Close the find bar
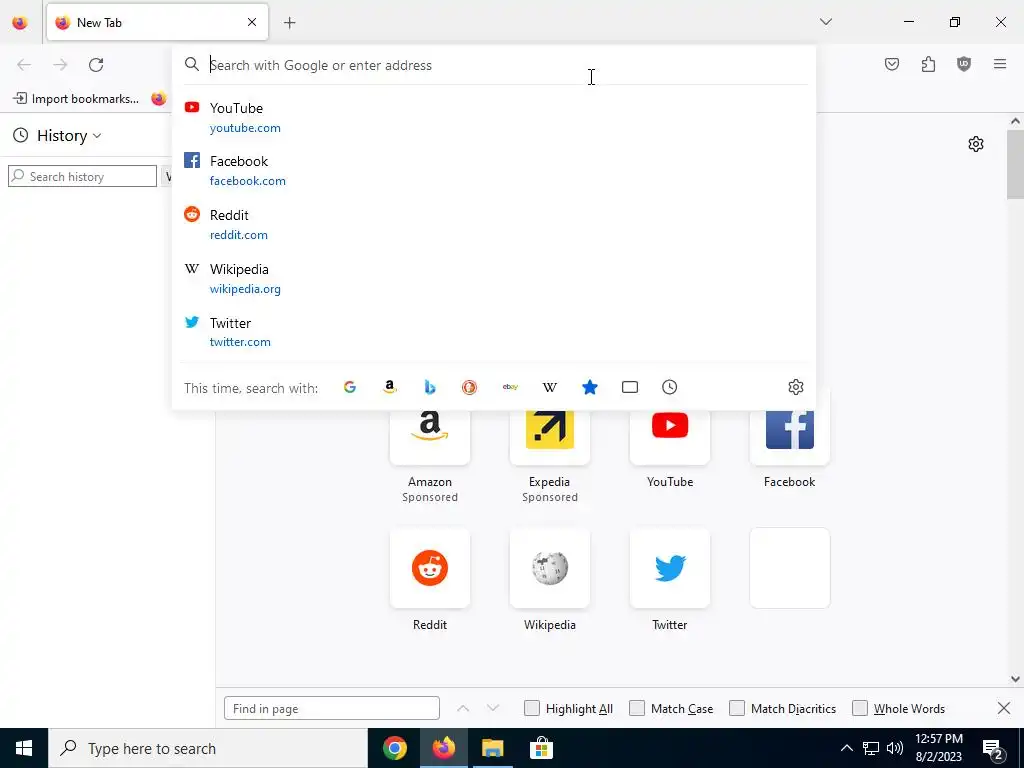The height and width of the screenshot is (768, 1024). point(1004,709)
